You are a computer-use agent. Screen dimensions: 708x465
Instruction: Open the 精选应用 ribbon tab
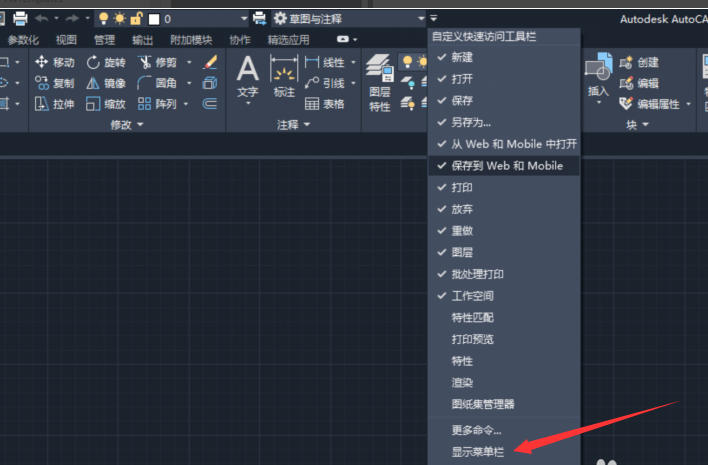[x=289, y=40]
